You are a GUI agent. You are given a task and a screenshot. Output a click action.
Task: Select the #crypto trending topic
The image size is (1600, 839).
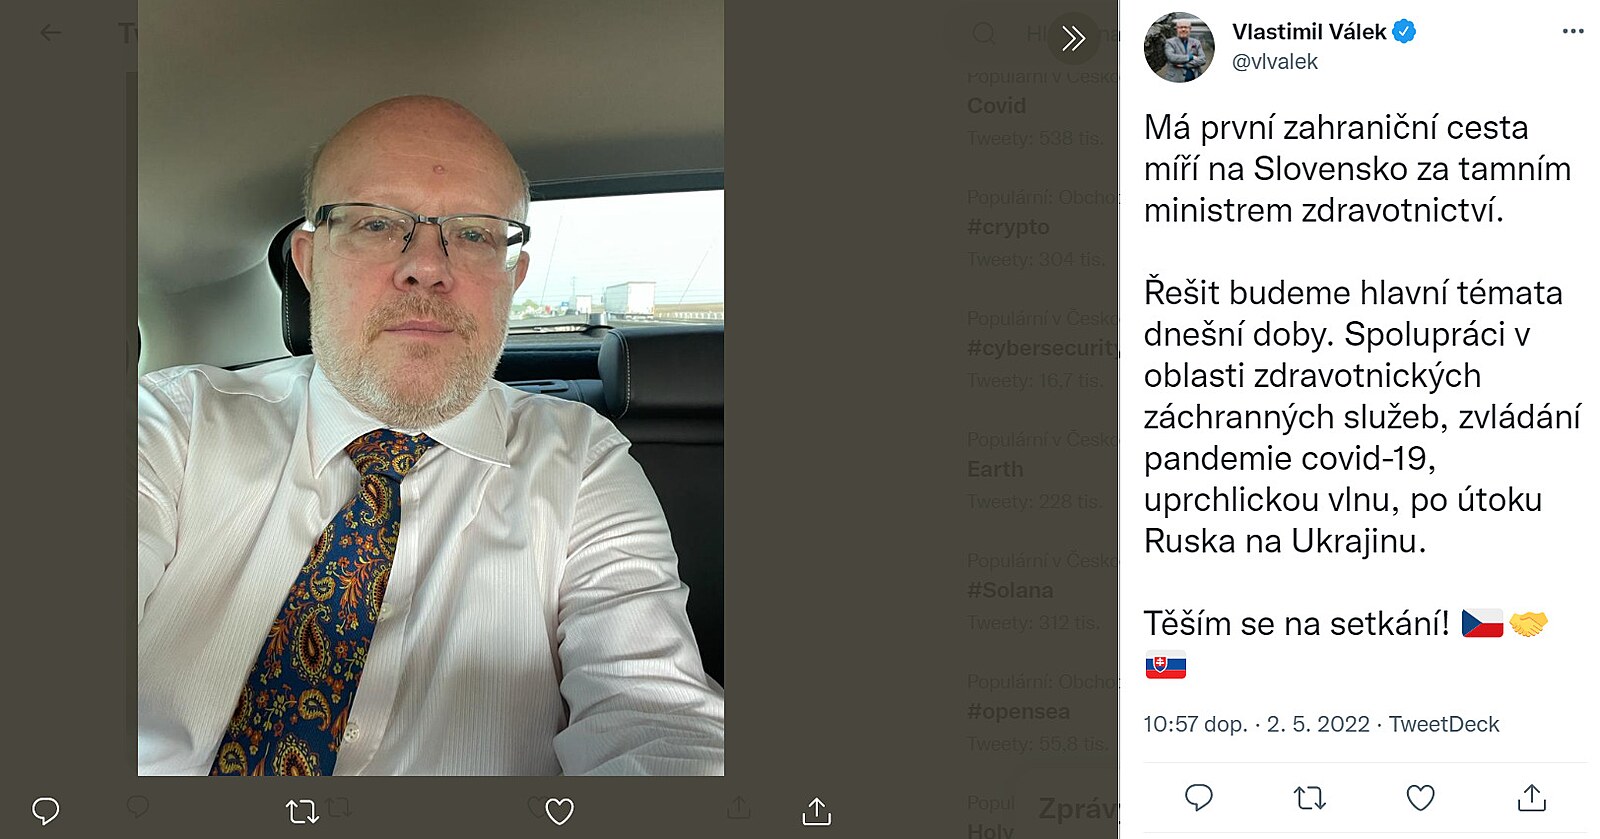[1008, 227]
